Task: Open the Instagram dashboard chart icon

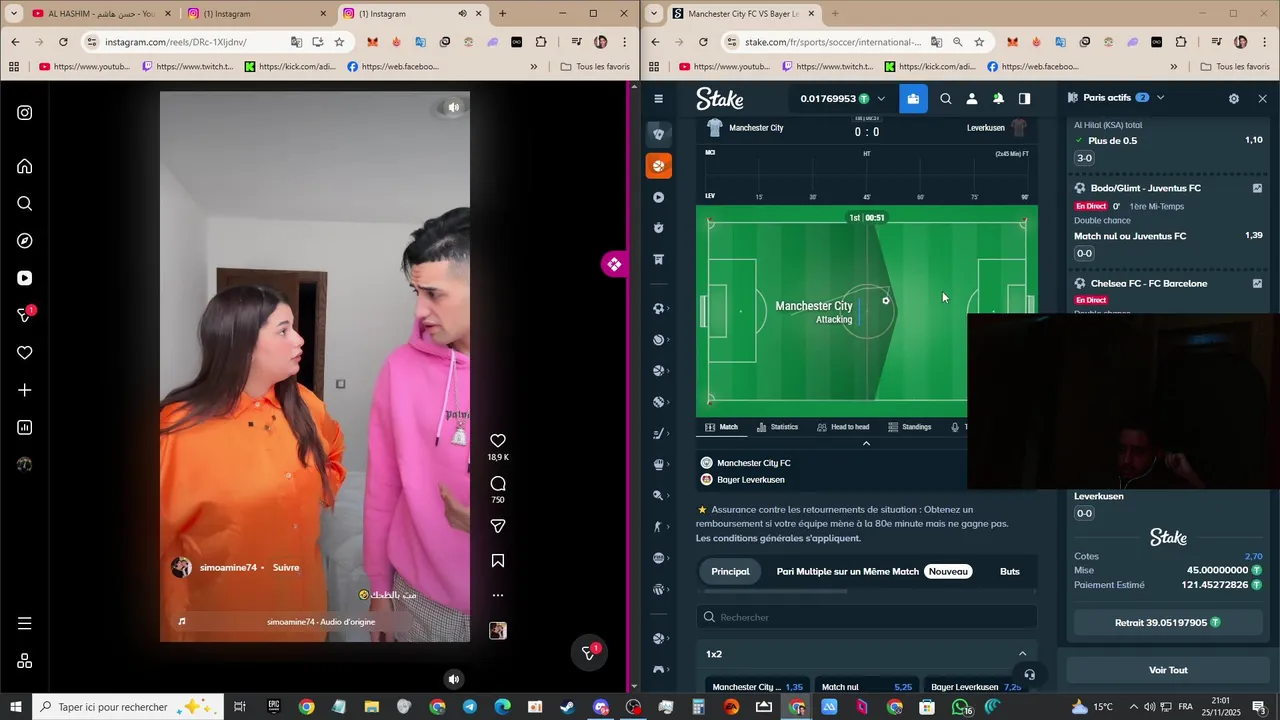Action: point(25,428)
